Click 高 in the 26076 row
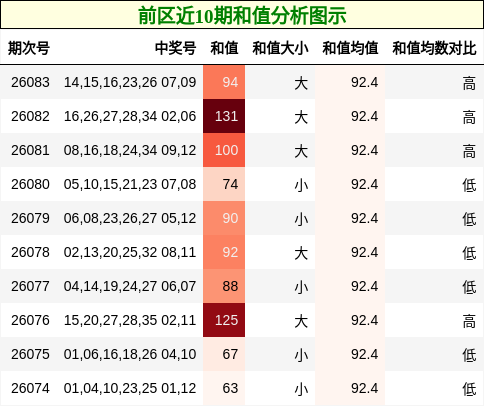The image size is (484, 406). click(469, 321)
